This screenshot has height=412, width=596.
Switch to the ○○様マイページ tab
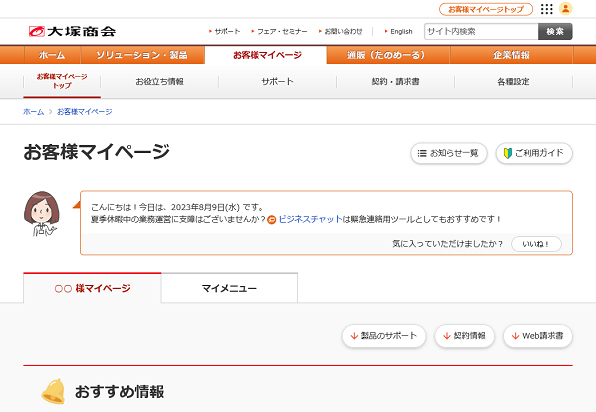(92, 288)
